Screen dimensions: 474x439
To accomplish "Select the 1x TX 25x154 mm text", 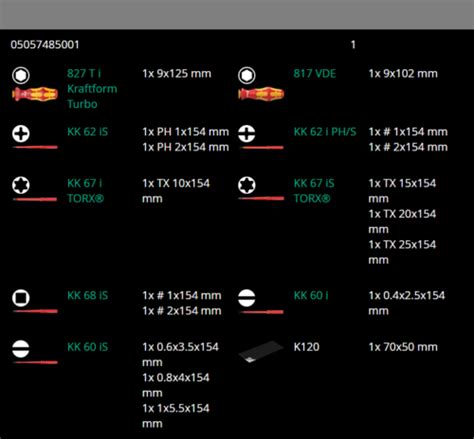I will coord(402,252).
